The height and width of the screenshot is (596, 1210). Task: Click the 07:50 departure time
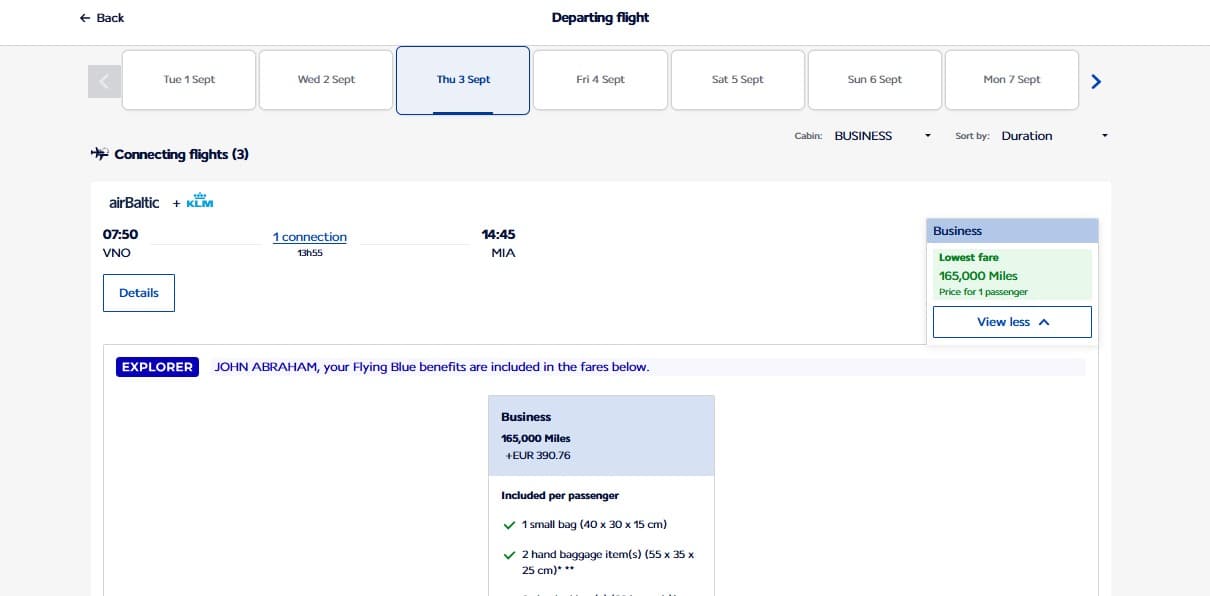click(121, 234)
